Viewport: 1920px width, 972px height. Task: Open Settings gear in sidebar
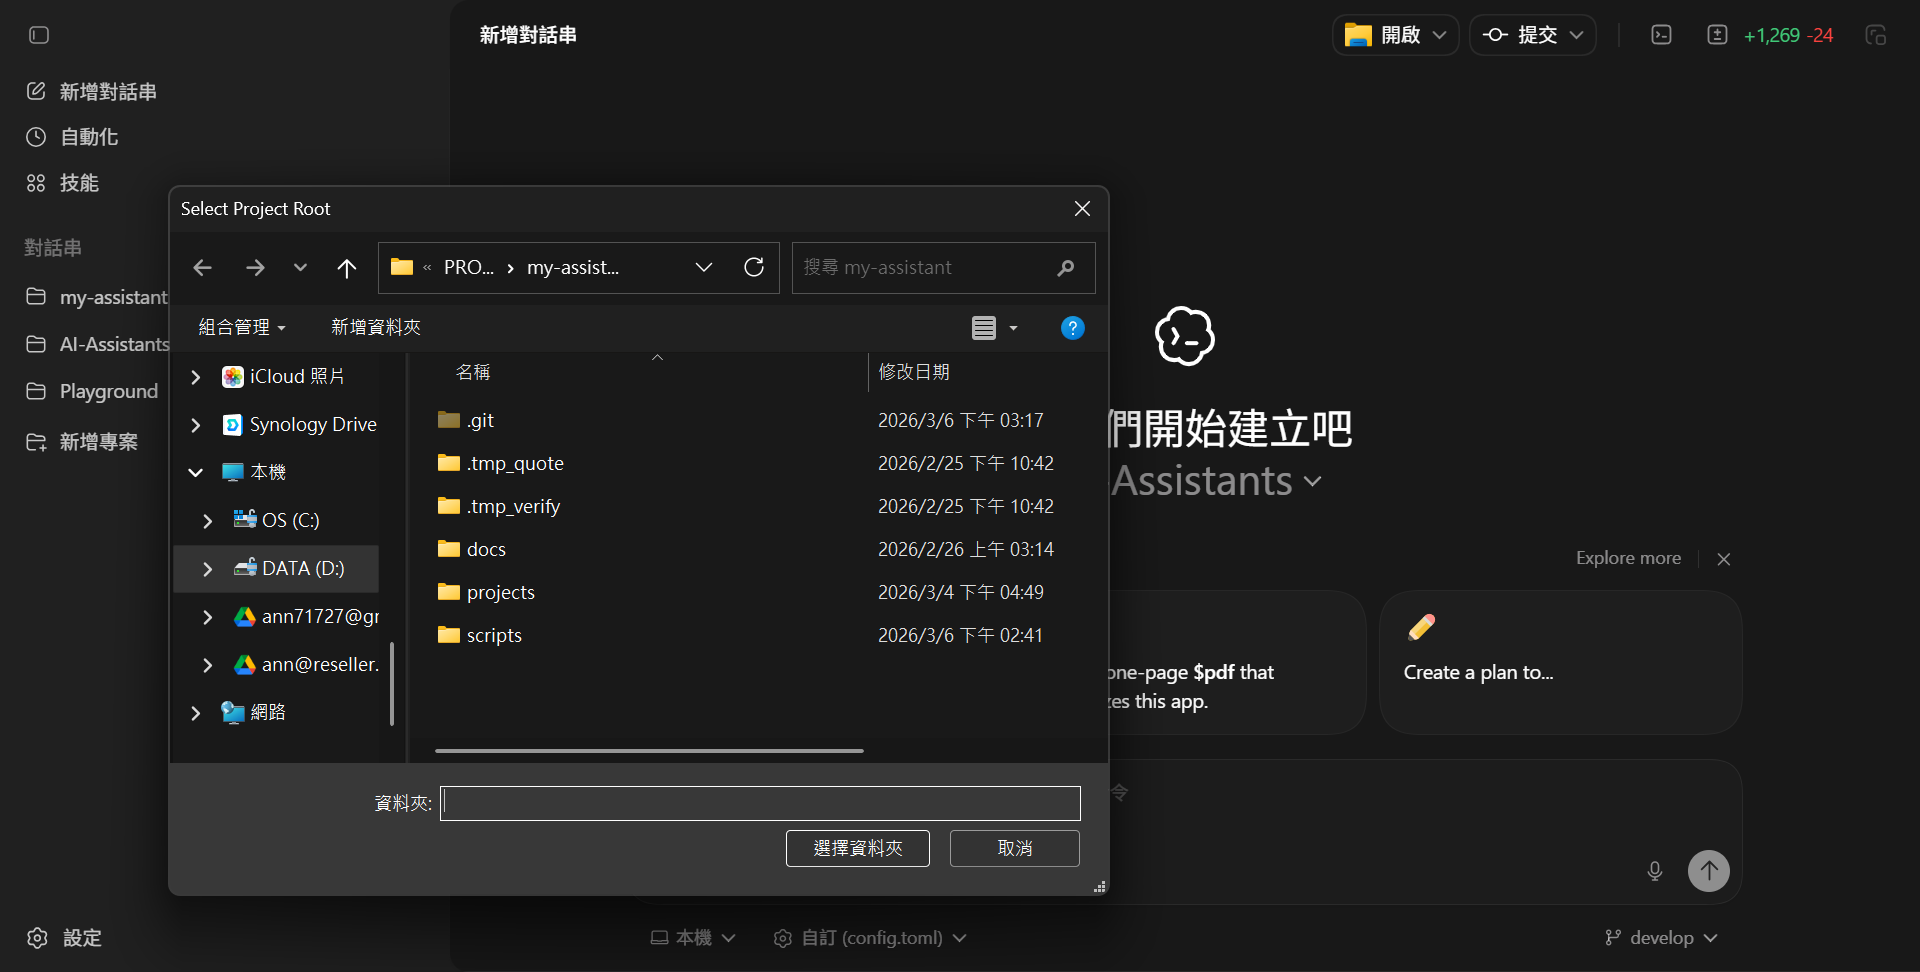(38, 938)
